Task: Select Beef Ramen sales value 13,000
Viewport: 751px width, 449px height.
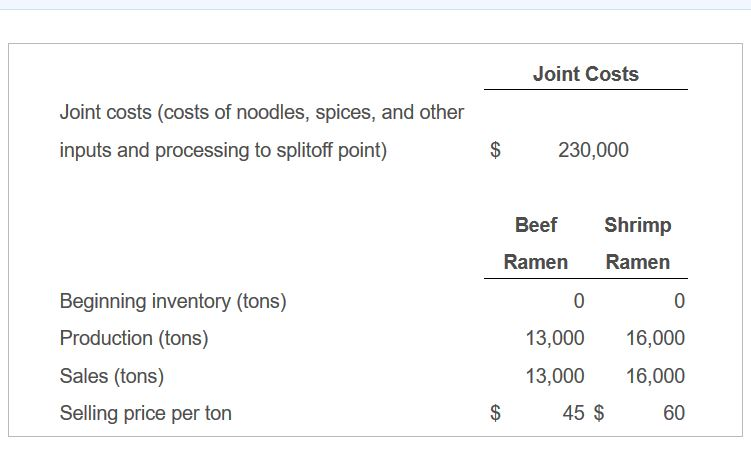Action: click(555, 376)
